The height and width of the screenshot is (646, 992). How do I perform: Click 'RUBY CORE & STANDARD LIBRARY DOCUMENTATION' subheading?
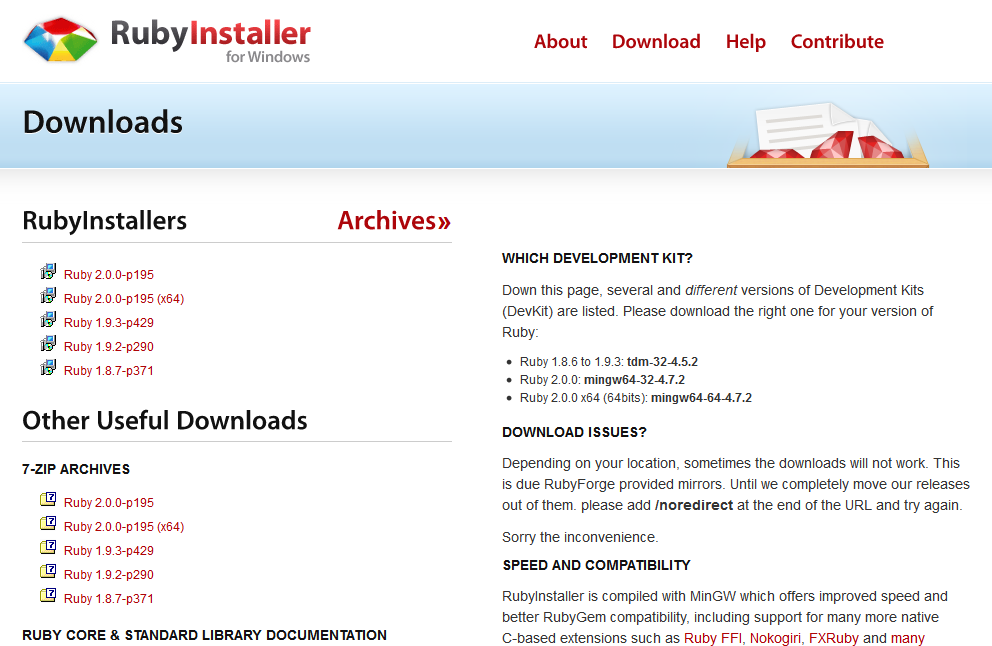(x=204, y=635)
